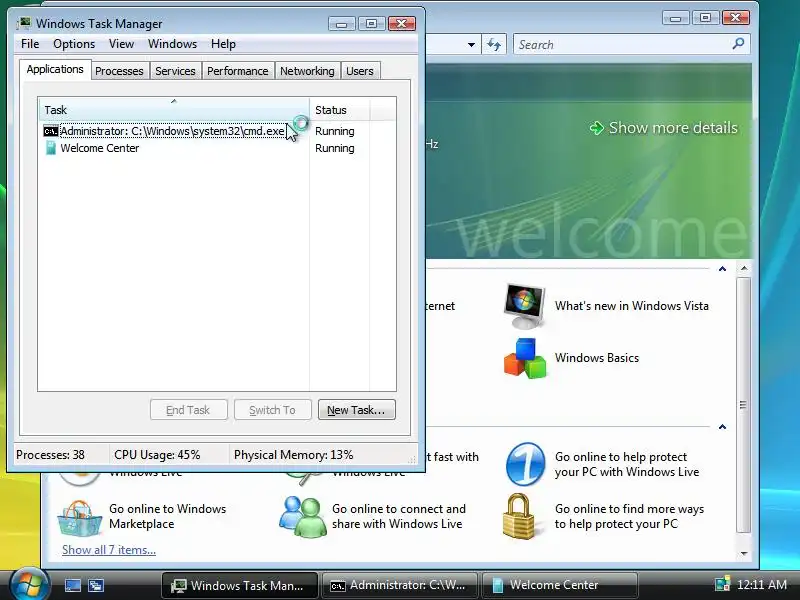Click the Task Manager title bar icon
Image resolution: width=800 pixels, height=600 pixels.
pos(24,23)
